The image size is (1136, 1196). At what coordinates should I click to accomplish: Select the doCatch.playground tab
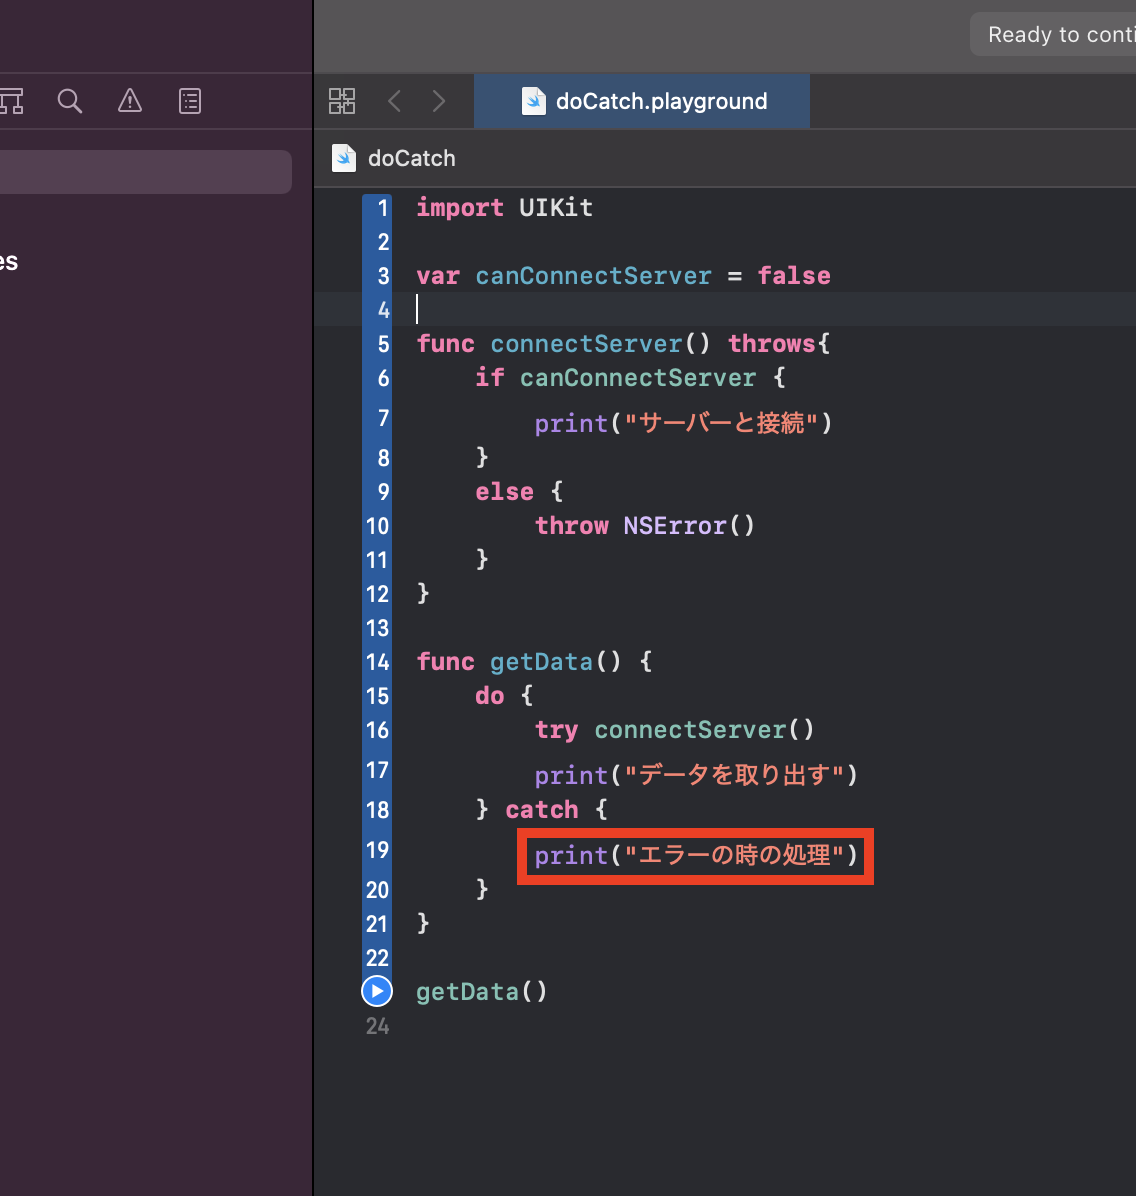click(642, 101)
